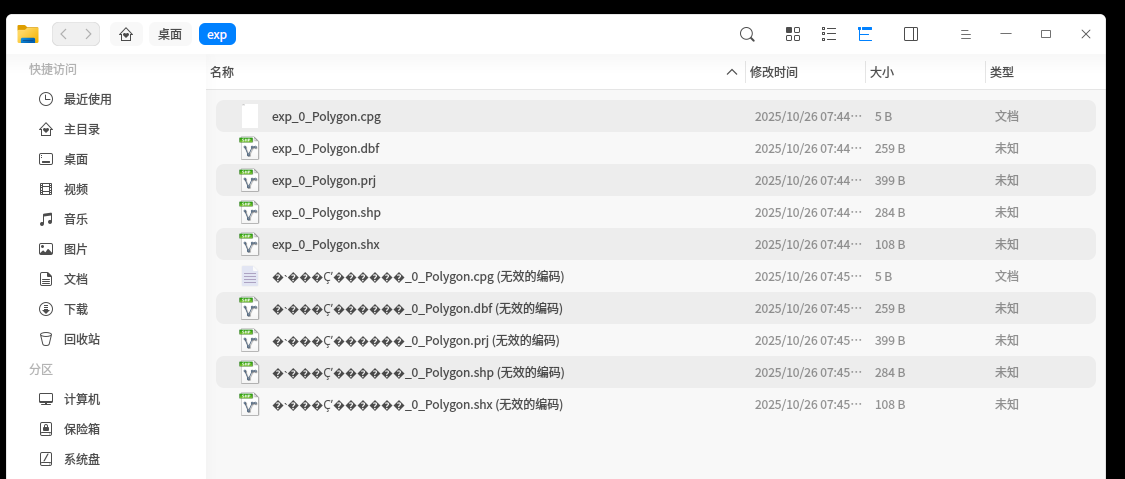
Task: Click the SHP file icon of exp_0_Polygon.prj
Action: coord(249,180)
